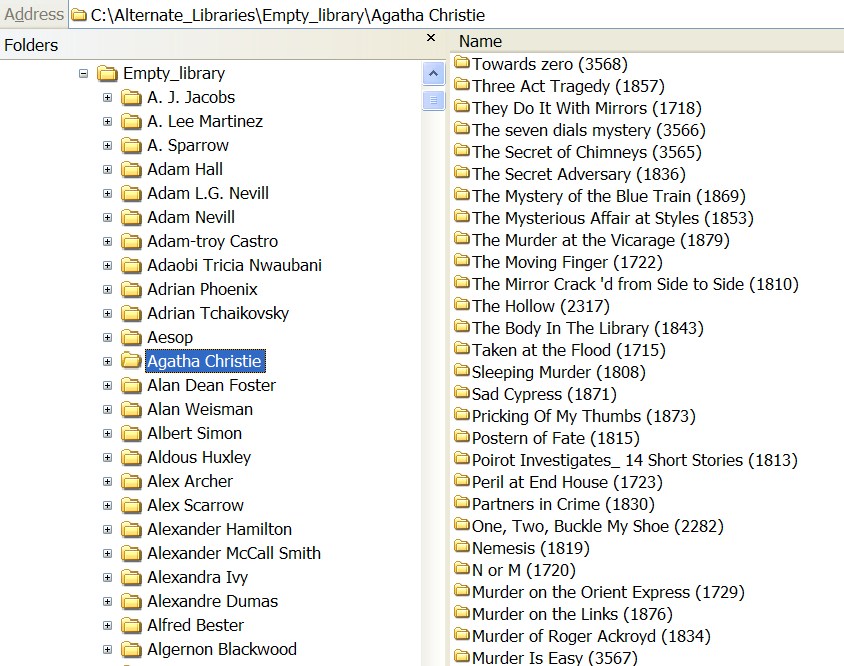Select 'Pricking Of My Thumbs (1873)'
This screenshot has width=844, height=666.
tap(583, 417)
